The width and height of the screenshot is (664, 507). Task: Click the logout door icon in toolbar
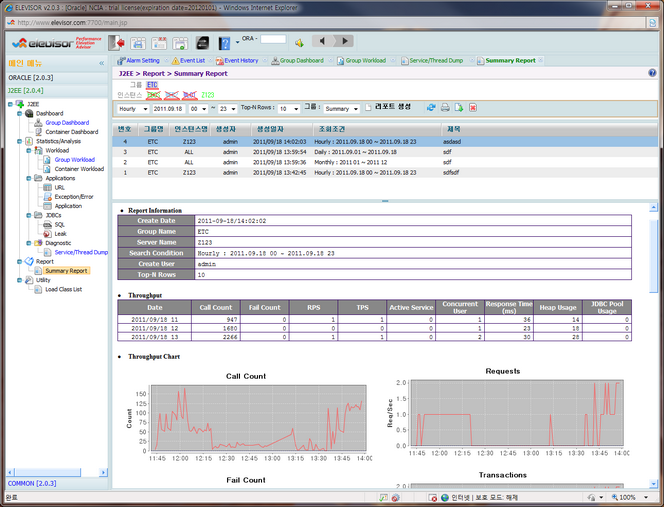coord(116,42)
